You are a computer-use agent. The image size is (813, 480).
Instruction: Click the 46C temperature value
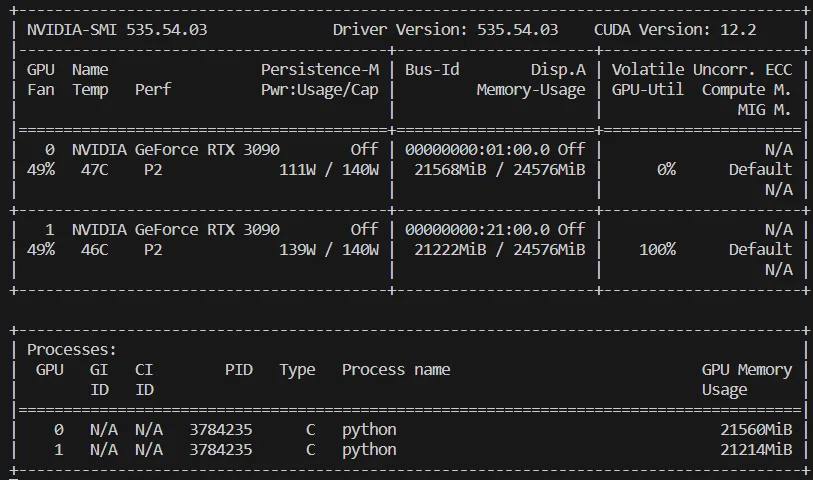[94, 250]
